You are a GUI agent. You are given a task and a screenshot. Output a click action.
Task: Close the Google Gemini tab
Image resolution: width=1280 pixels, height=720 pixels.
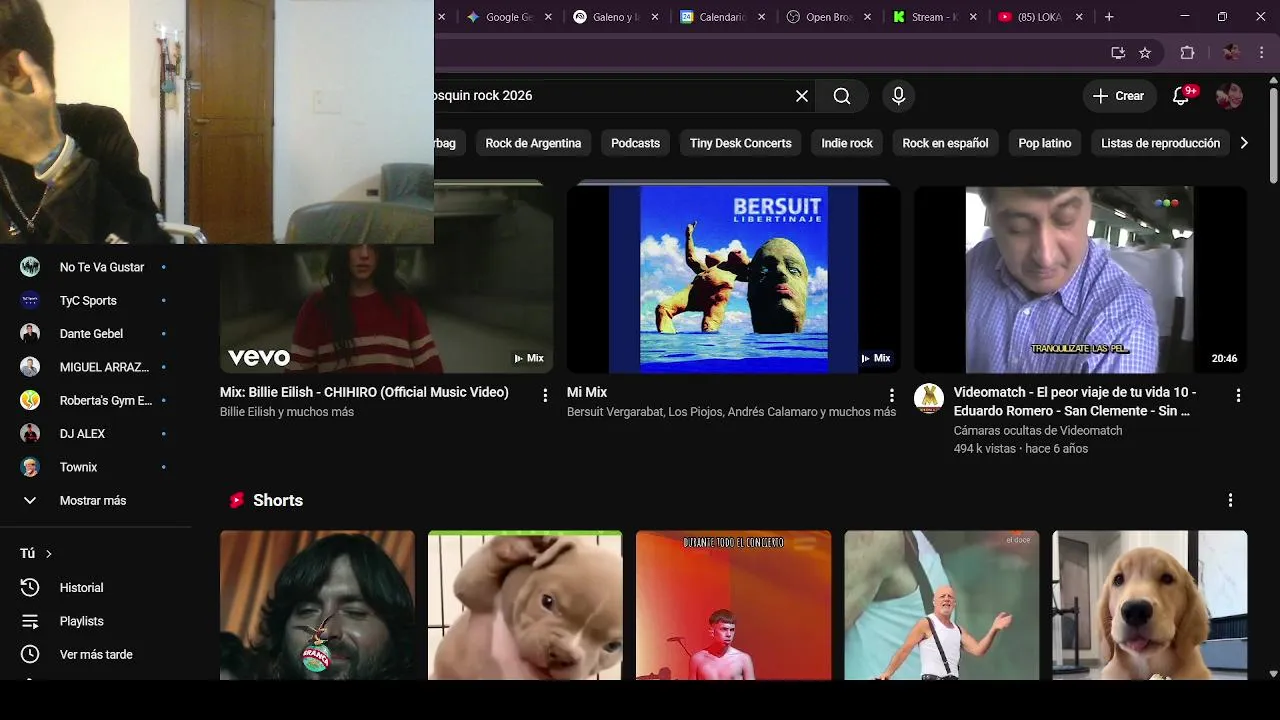[x=548, y=17]
